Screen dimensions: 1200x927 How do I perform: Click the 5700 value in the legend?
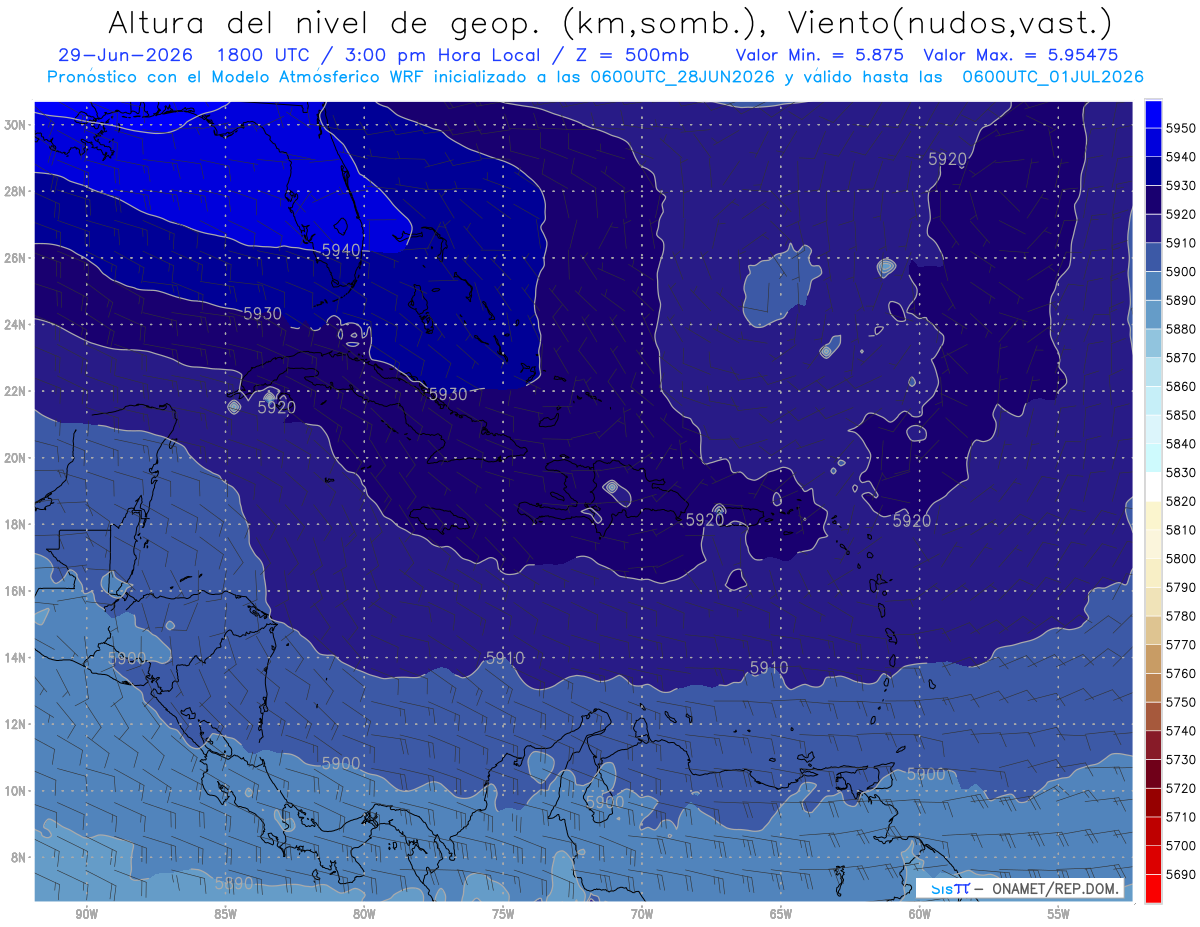click(x=1181, y=845)
